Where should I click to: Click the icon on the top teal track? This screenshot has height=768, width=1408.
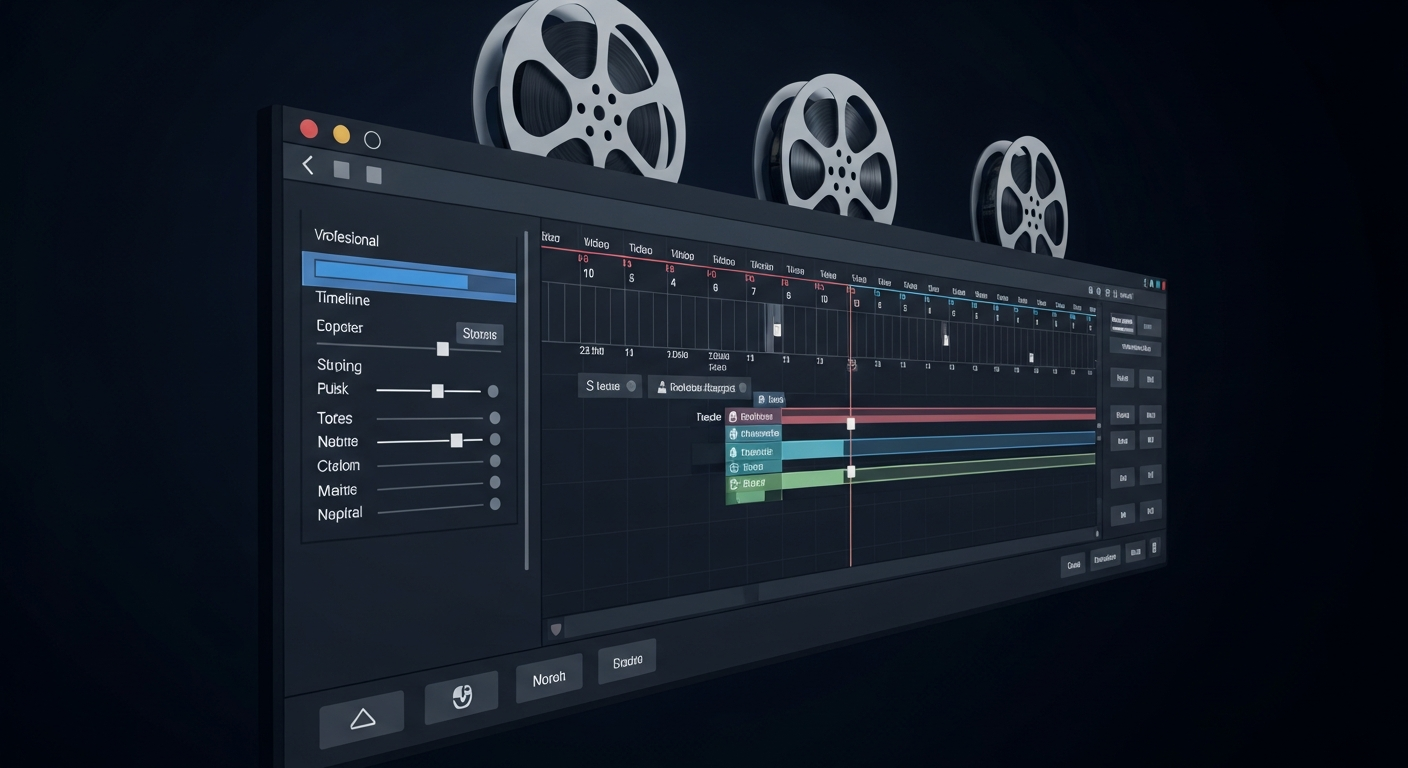click(733, 434)
